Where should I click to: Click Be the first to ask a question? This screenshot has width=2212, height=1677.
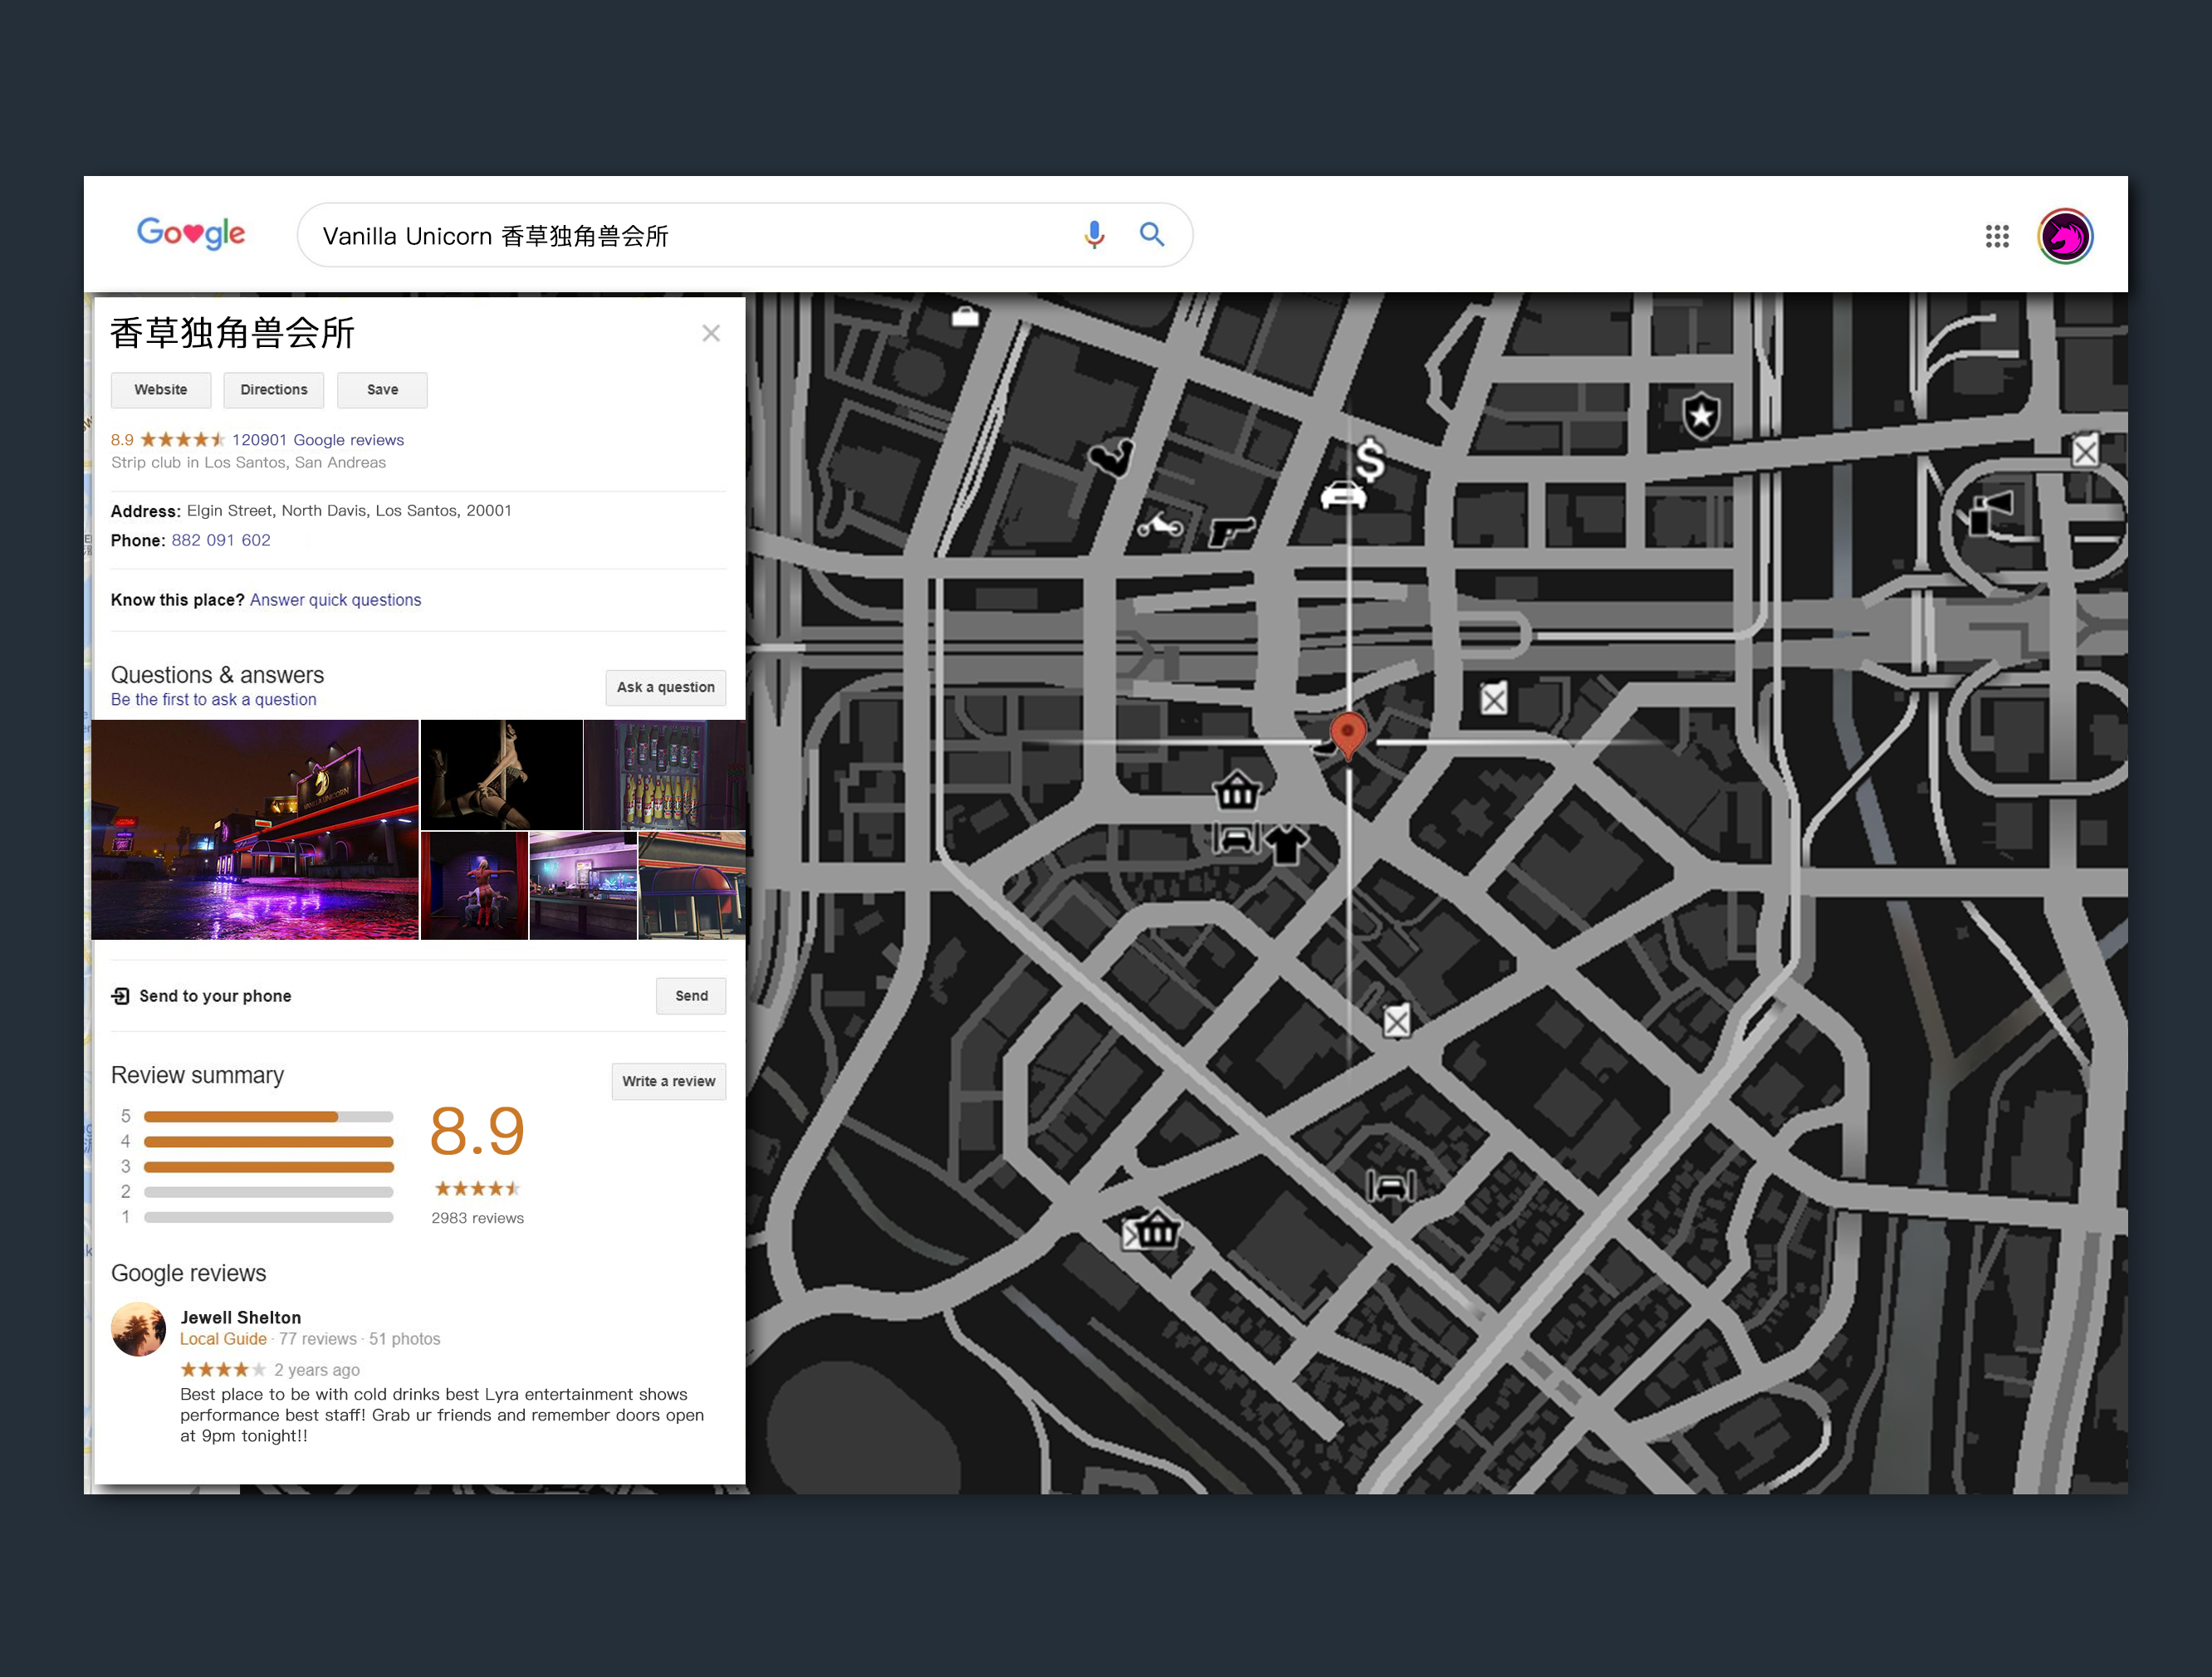tap(214, 700)
